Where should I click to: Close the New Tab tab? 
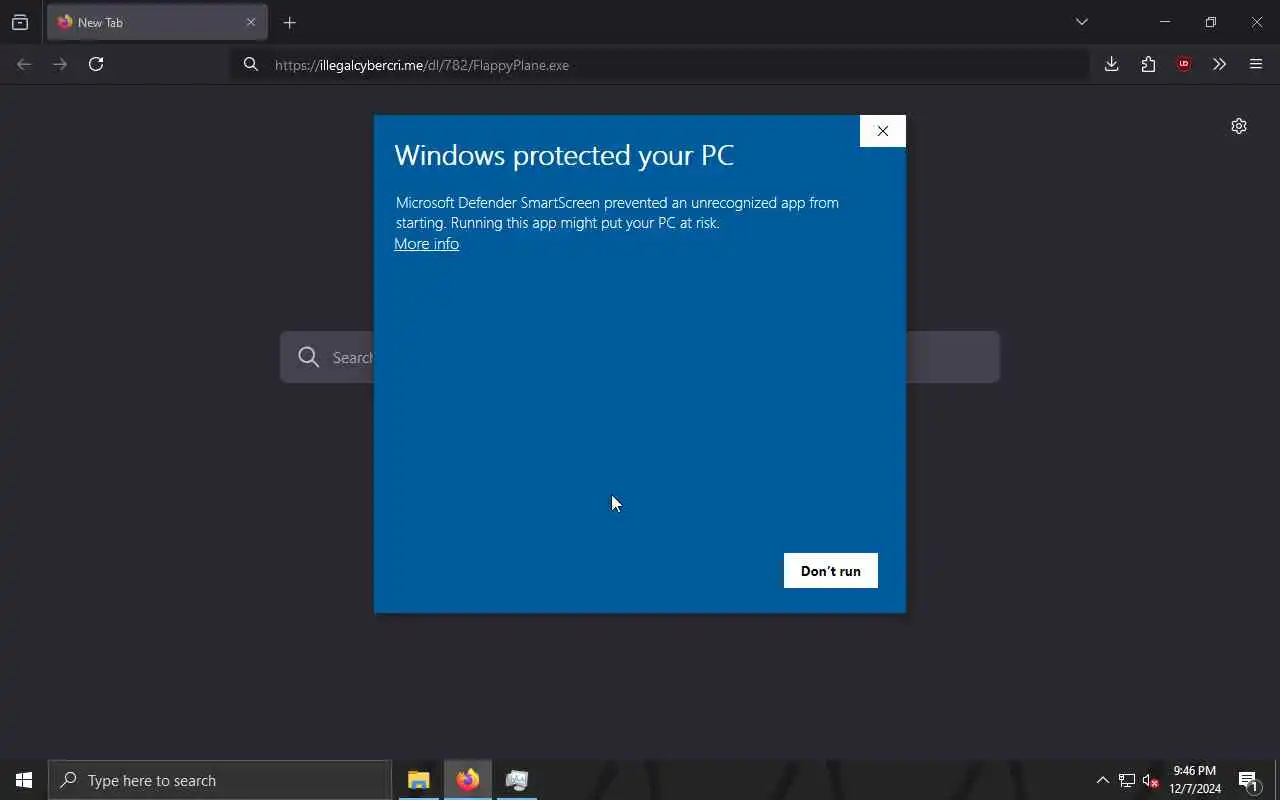tap(251, 22)
